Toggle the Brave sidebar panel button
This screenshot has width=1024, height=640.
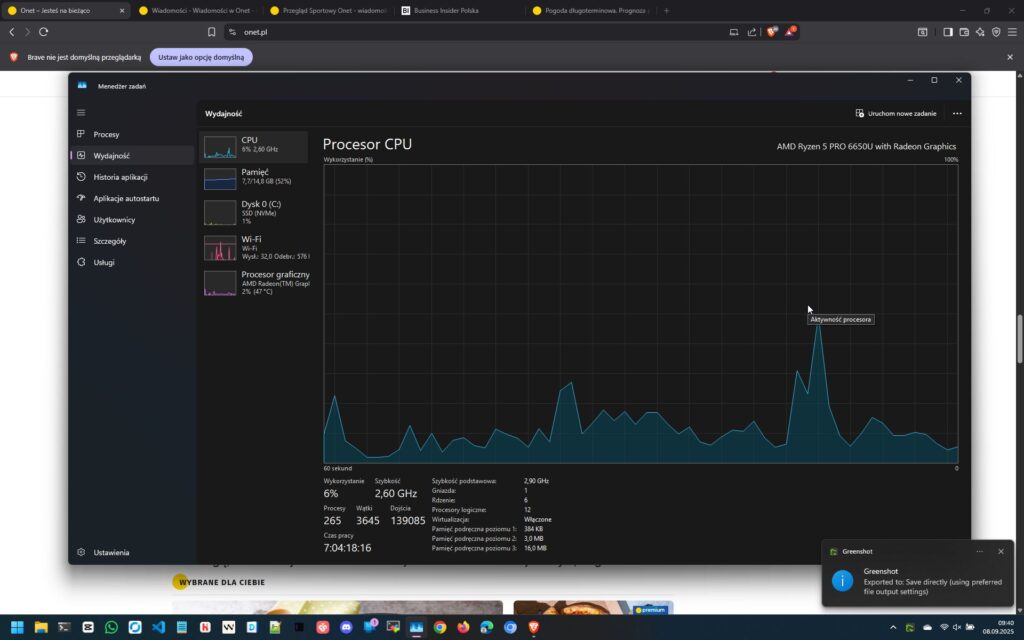[x=947, y=32]
